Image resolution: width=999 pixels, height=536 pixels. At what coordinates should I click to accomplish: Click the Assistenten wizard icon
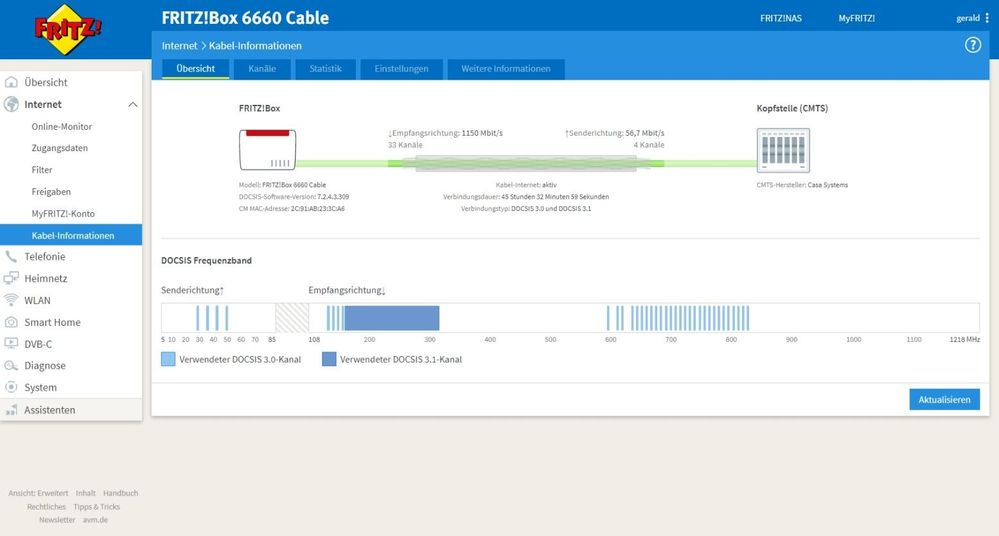(11, 410)
